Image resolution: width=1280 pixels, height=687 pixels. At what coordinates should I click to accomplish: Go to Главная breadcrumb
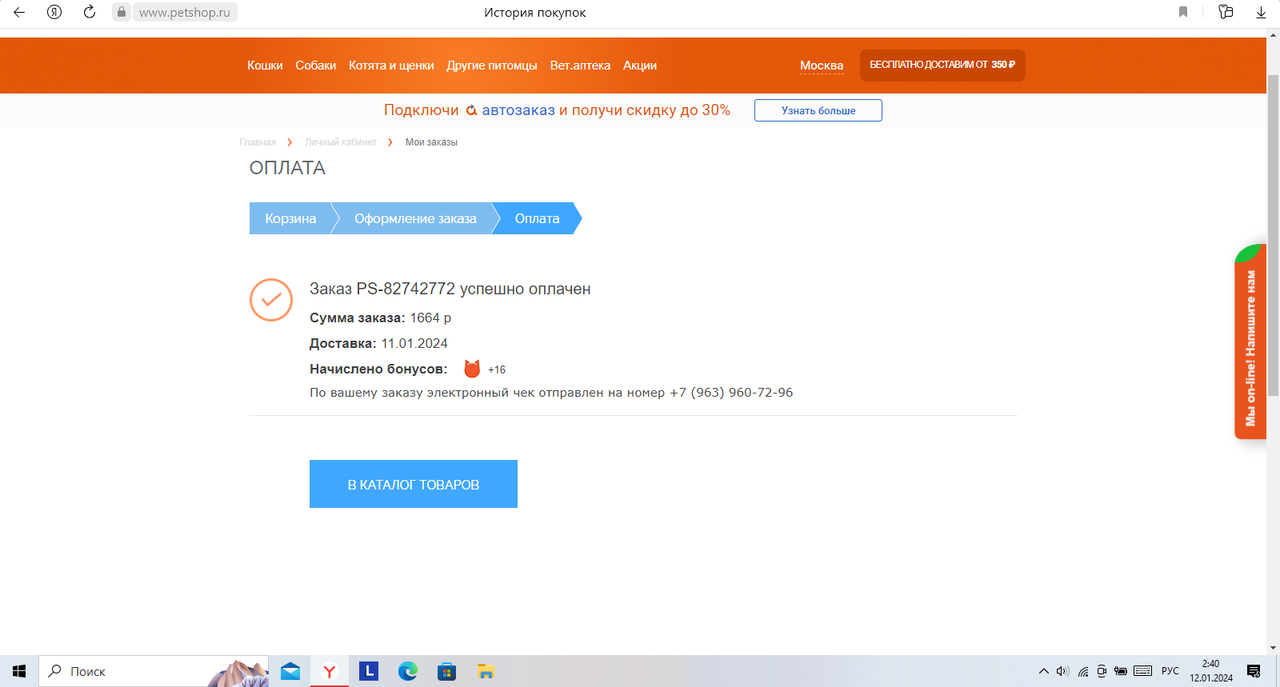258,143
